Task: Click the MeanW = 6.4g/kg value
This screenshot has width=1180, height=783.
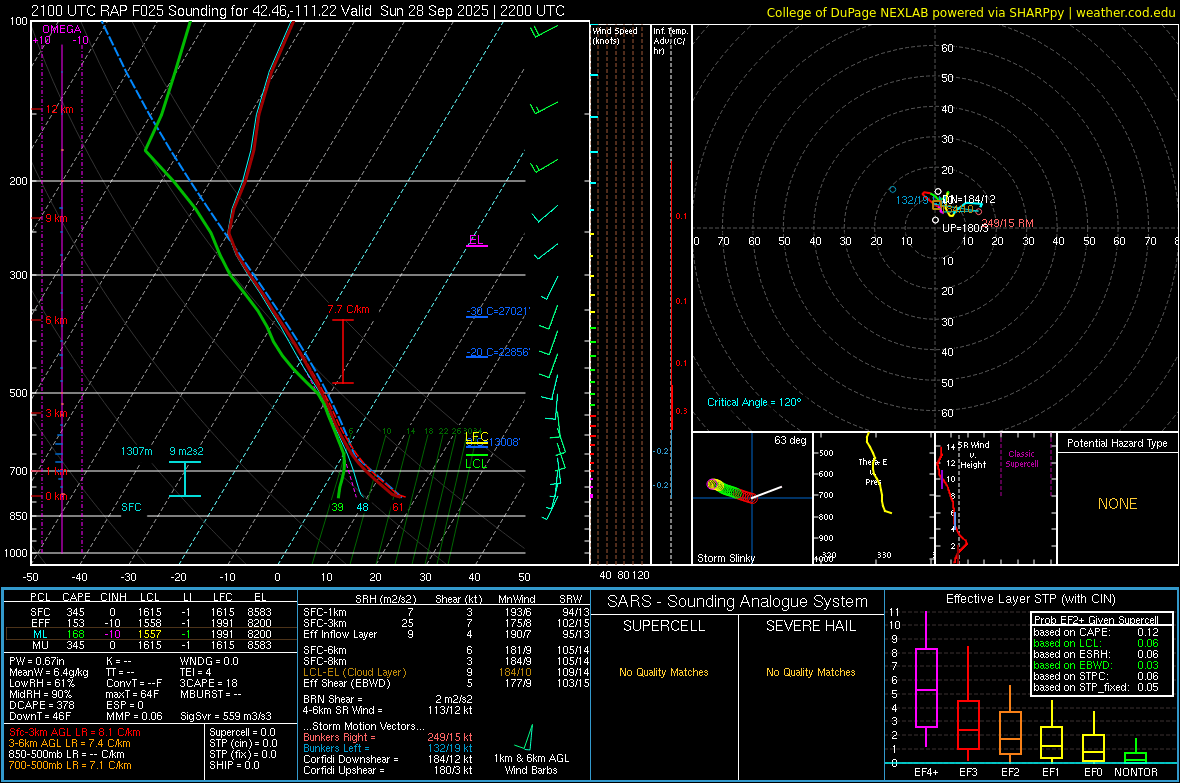Action: click(48, 672)
